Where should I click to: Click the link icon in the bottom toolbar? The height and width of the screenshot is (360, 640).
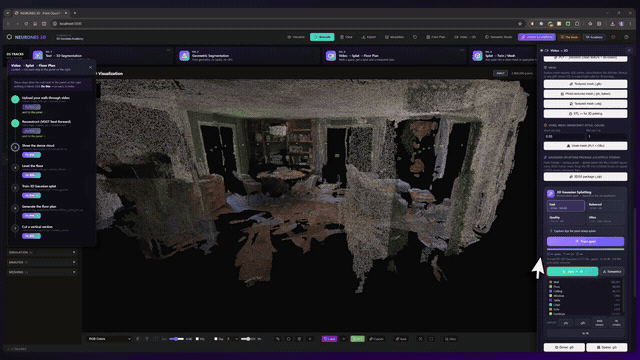pos(278,339)
